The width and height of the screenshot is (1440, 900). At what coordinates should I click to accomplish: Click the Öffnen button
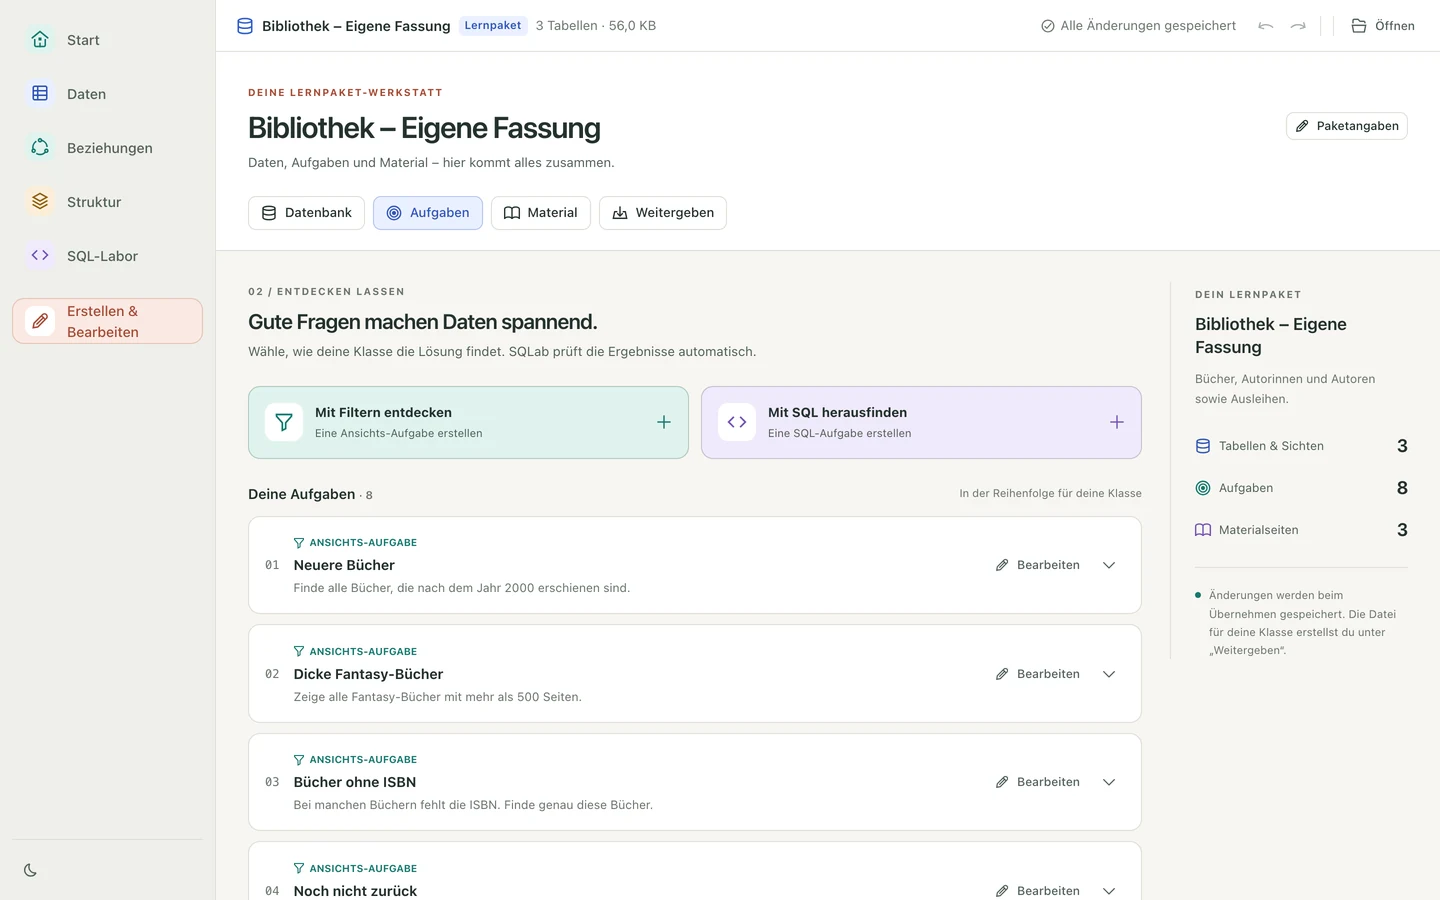1383,26
